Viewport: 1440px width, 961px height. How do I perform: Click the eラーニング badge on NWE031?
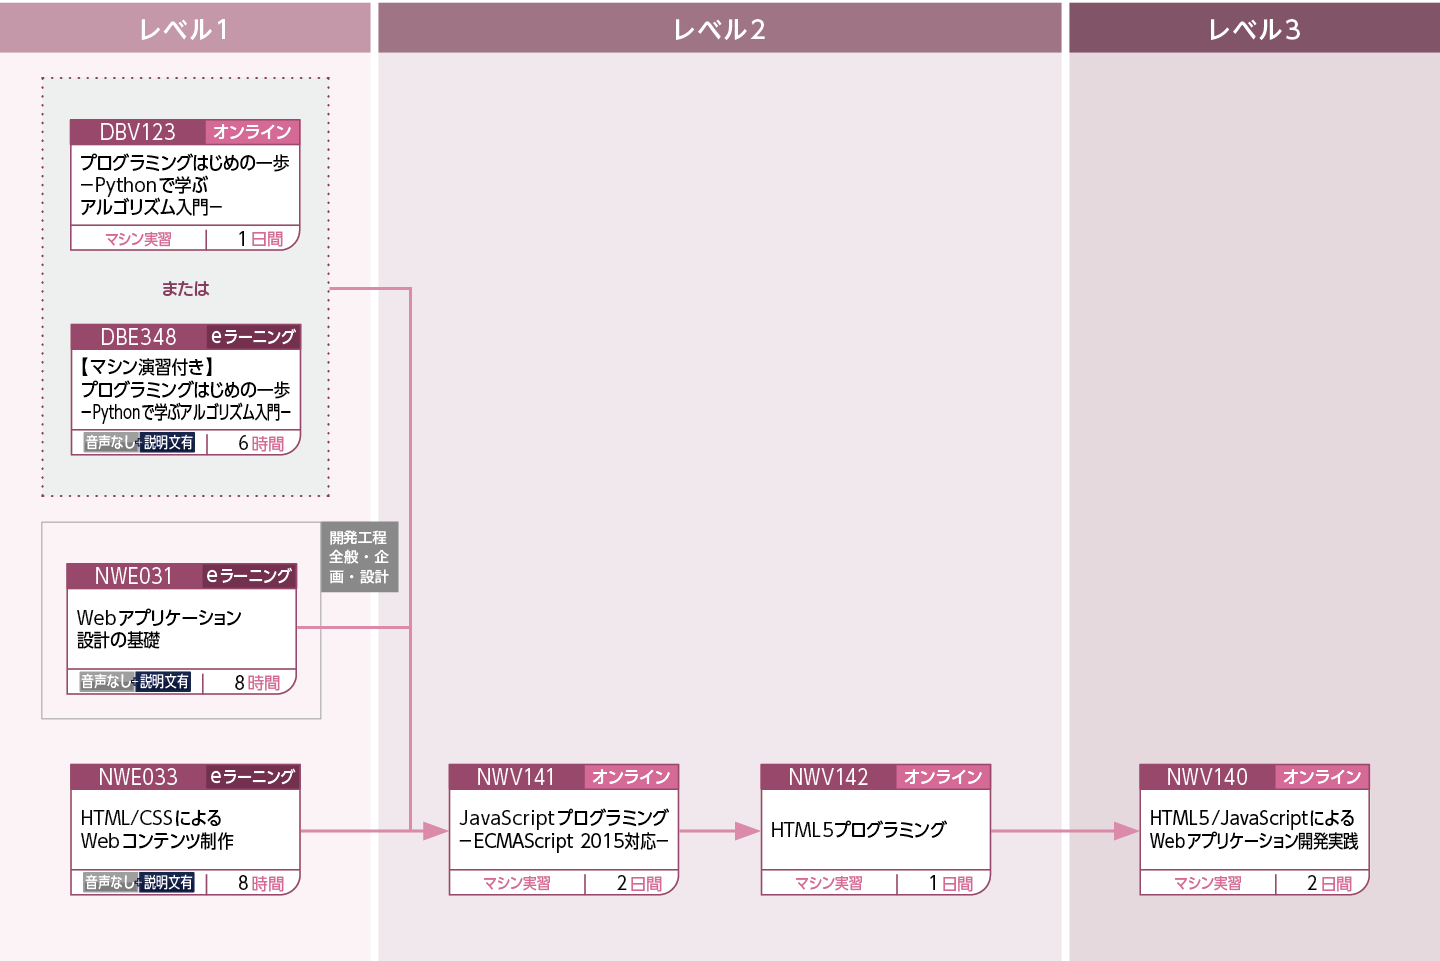(249, 576)
